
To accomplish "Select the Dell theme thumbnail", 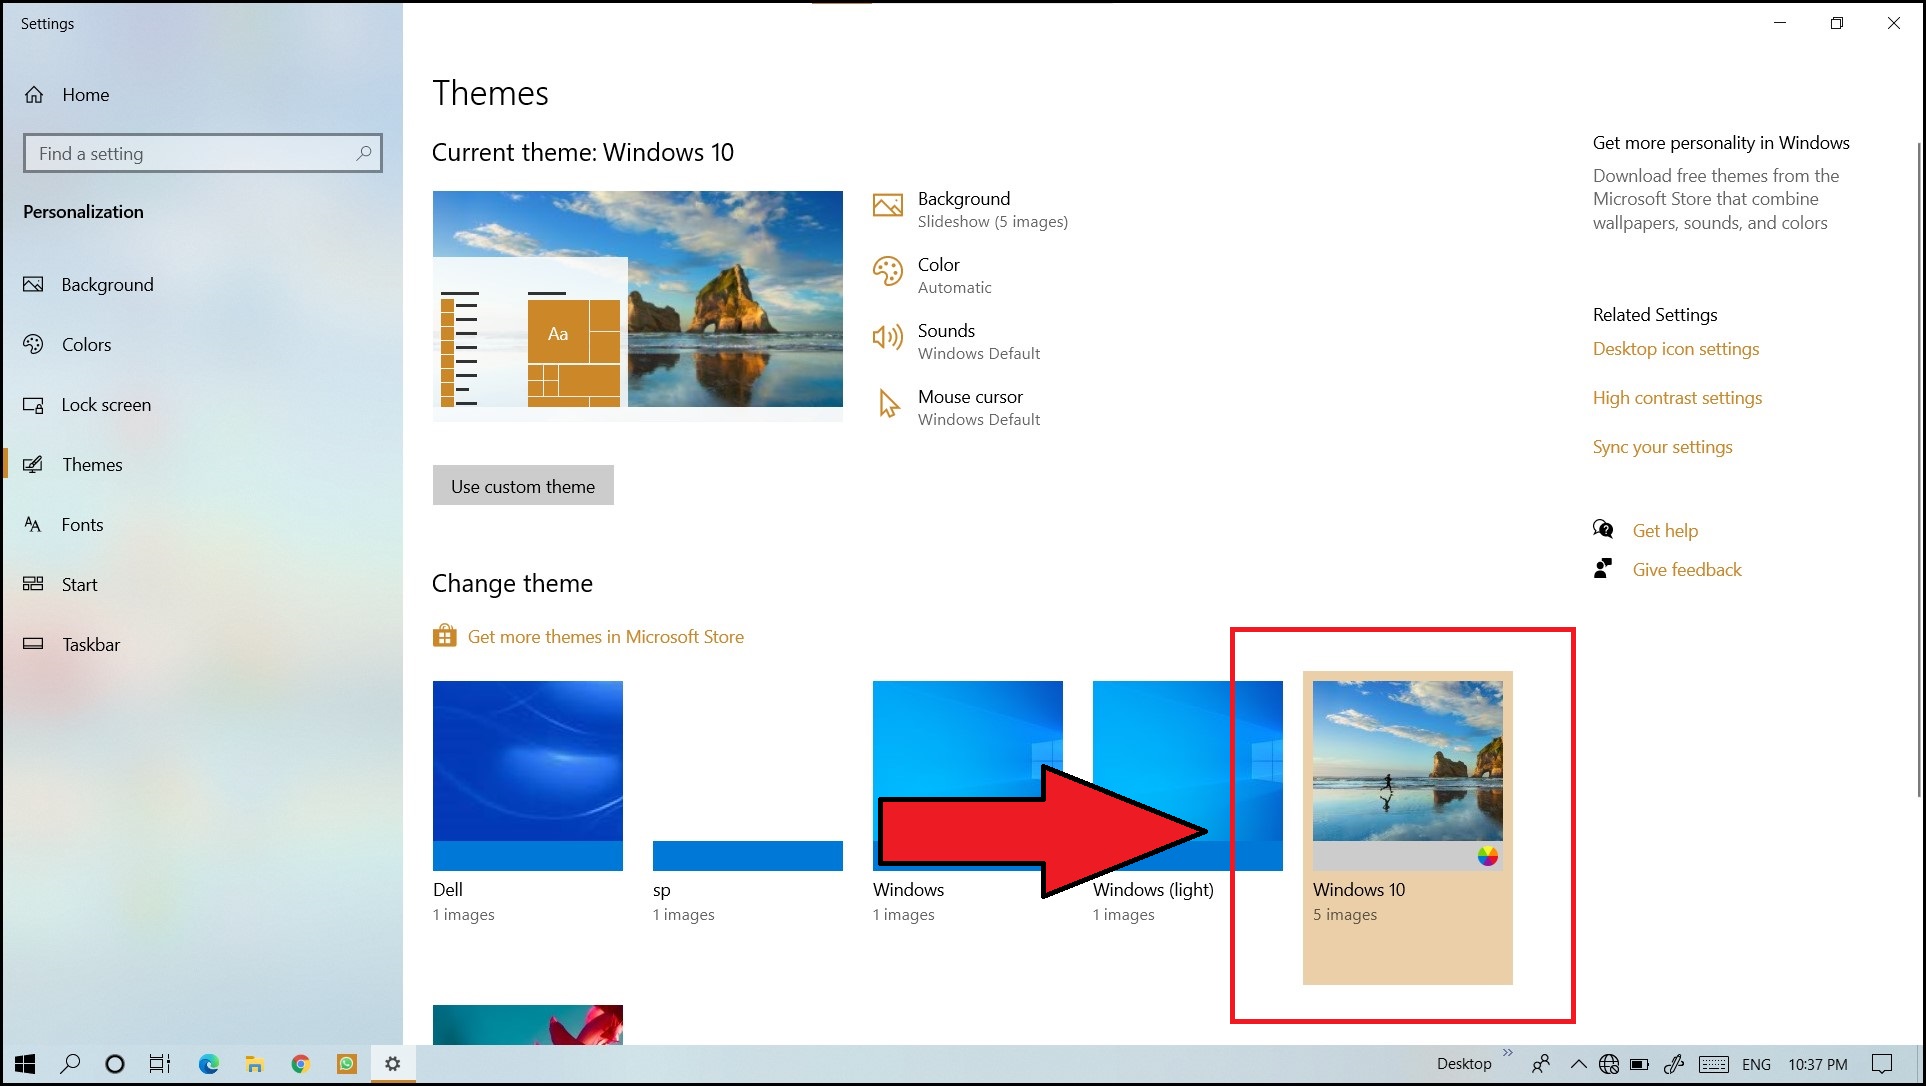I will (x=527, y=775).
